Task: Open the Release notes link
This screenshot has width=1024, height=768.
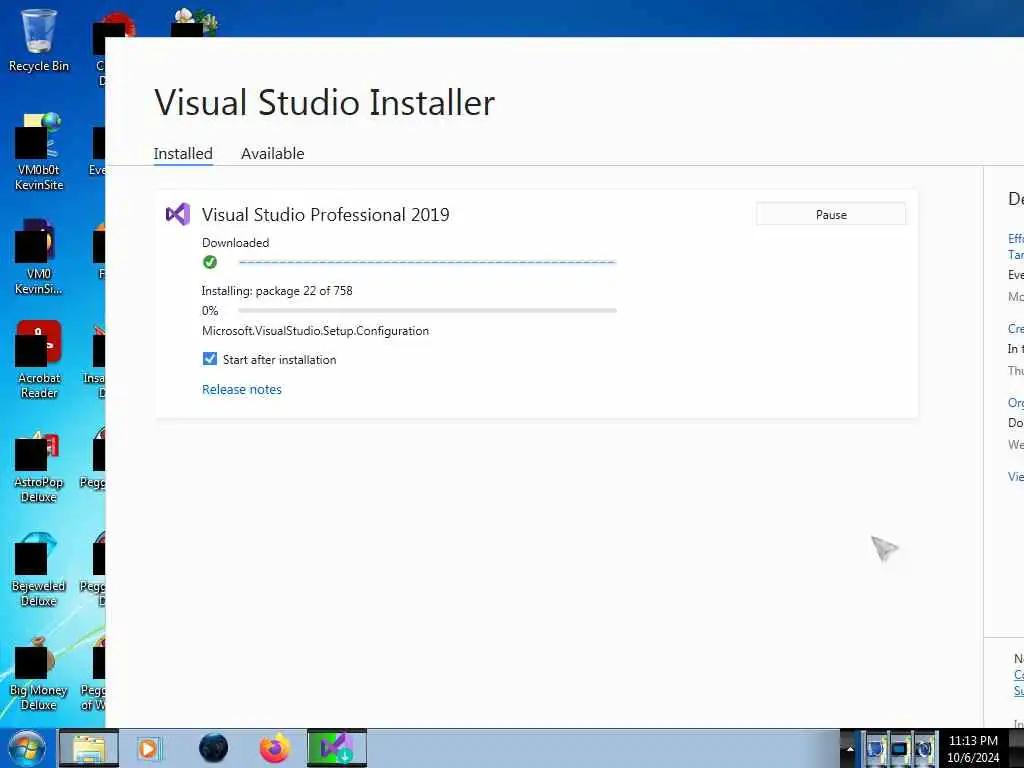Action: pos(242,389)
